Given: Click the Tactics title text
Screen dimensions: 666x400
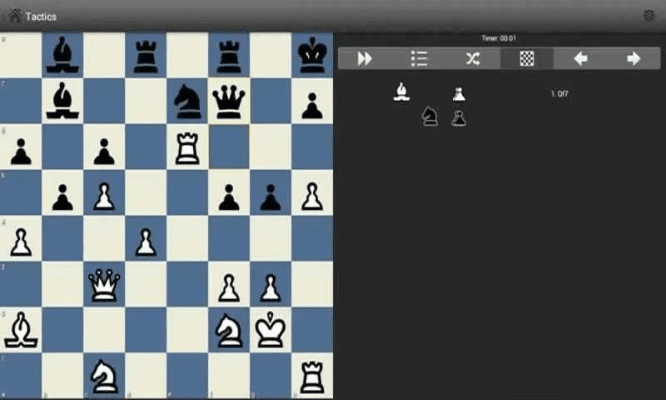Looking at the screenshot, I should [x=41, y=17].
